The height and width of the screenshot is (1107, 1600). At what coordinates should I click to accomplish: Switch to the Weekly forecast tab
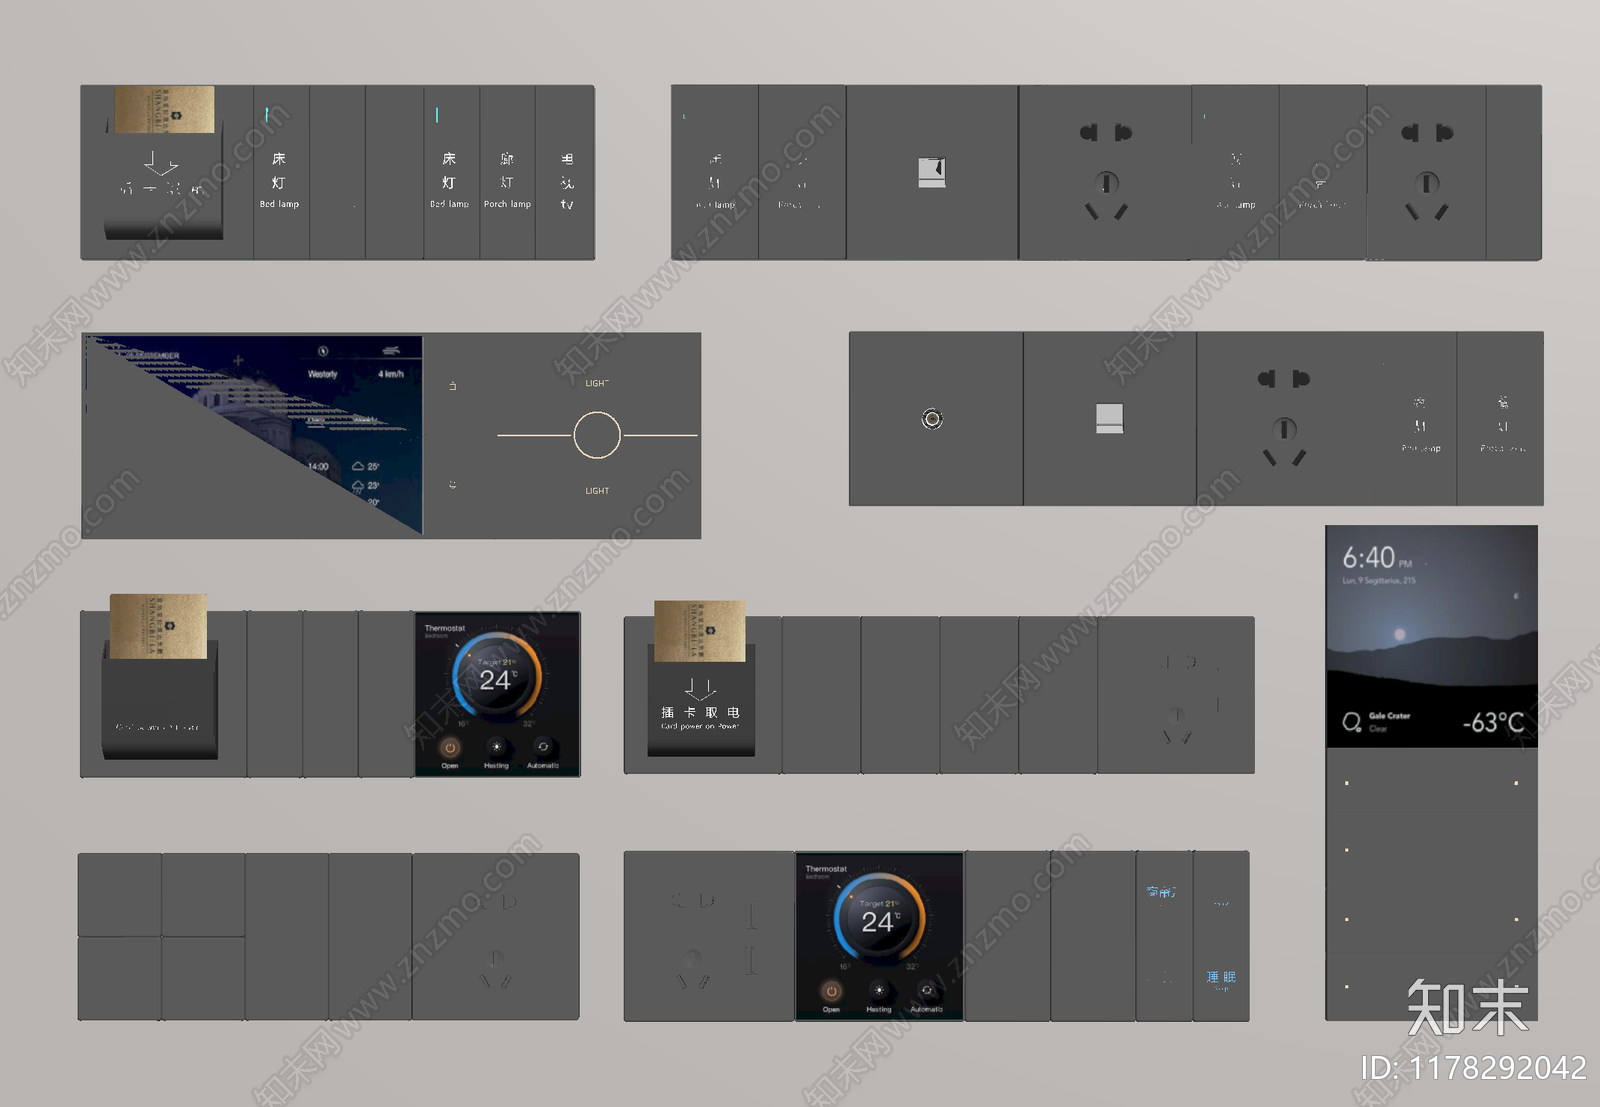(365, 420)
